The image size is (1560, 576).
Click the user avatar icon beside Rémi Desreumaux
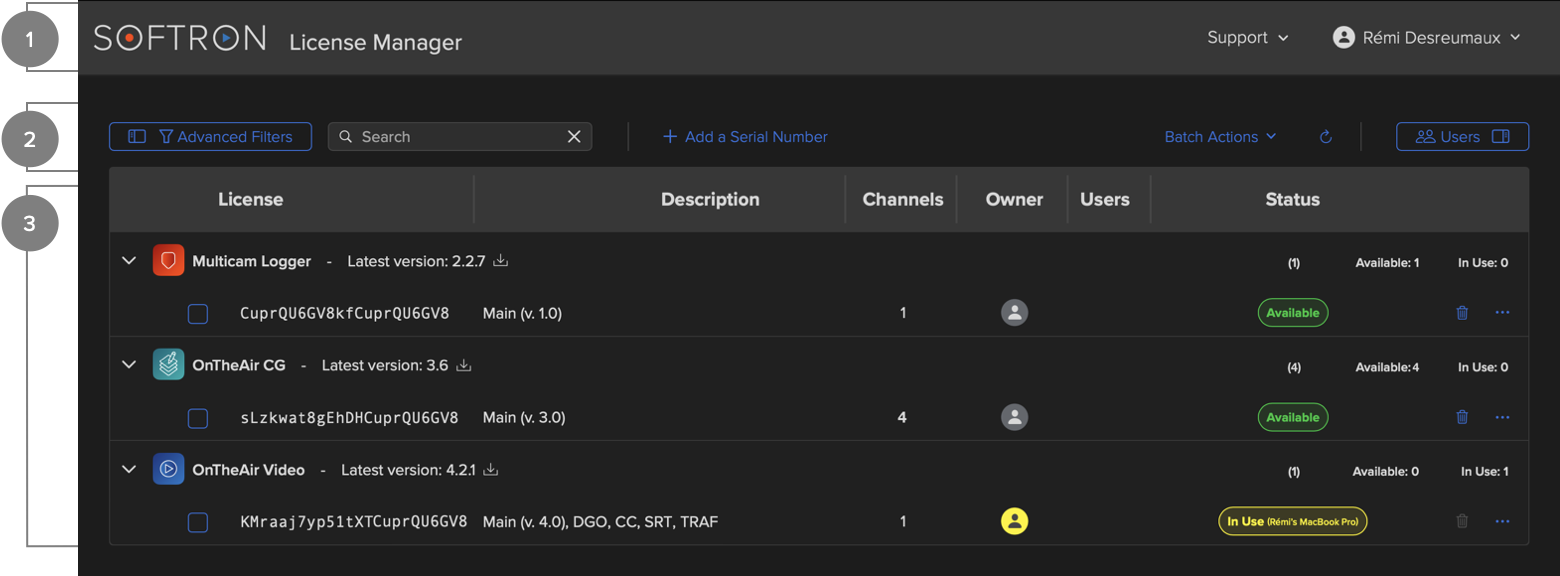point(1344,38)
